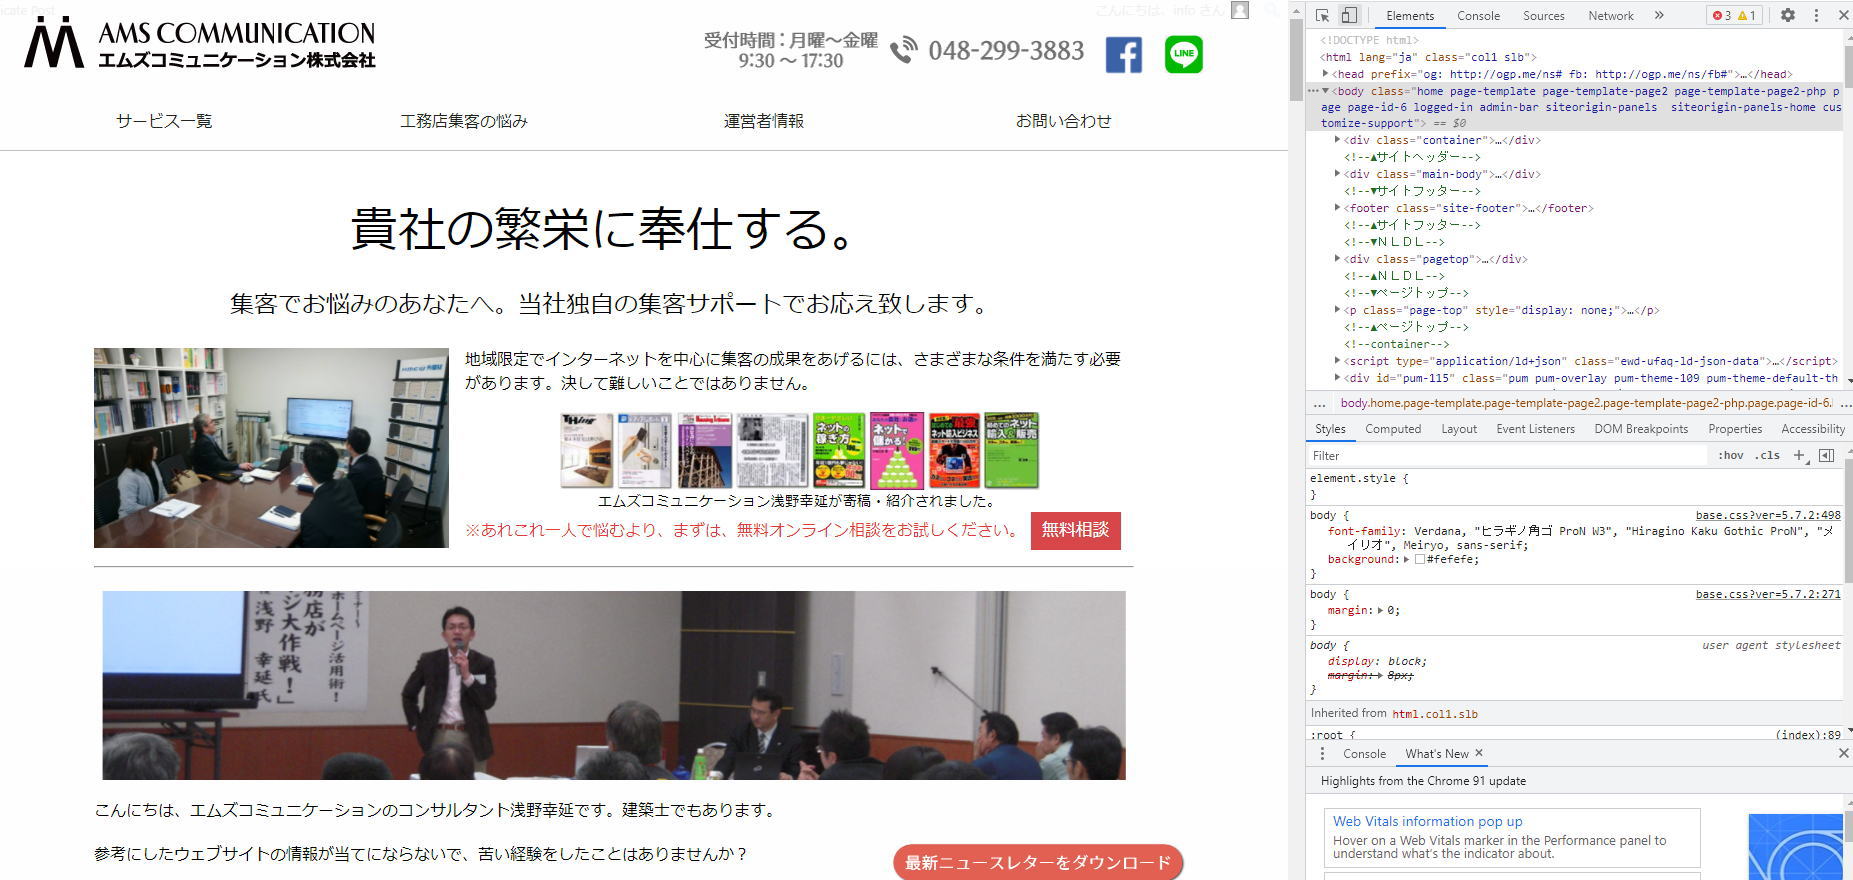1853x880 pixels.
Task: Close the What's New tab
Action: [1479, 753]
